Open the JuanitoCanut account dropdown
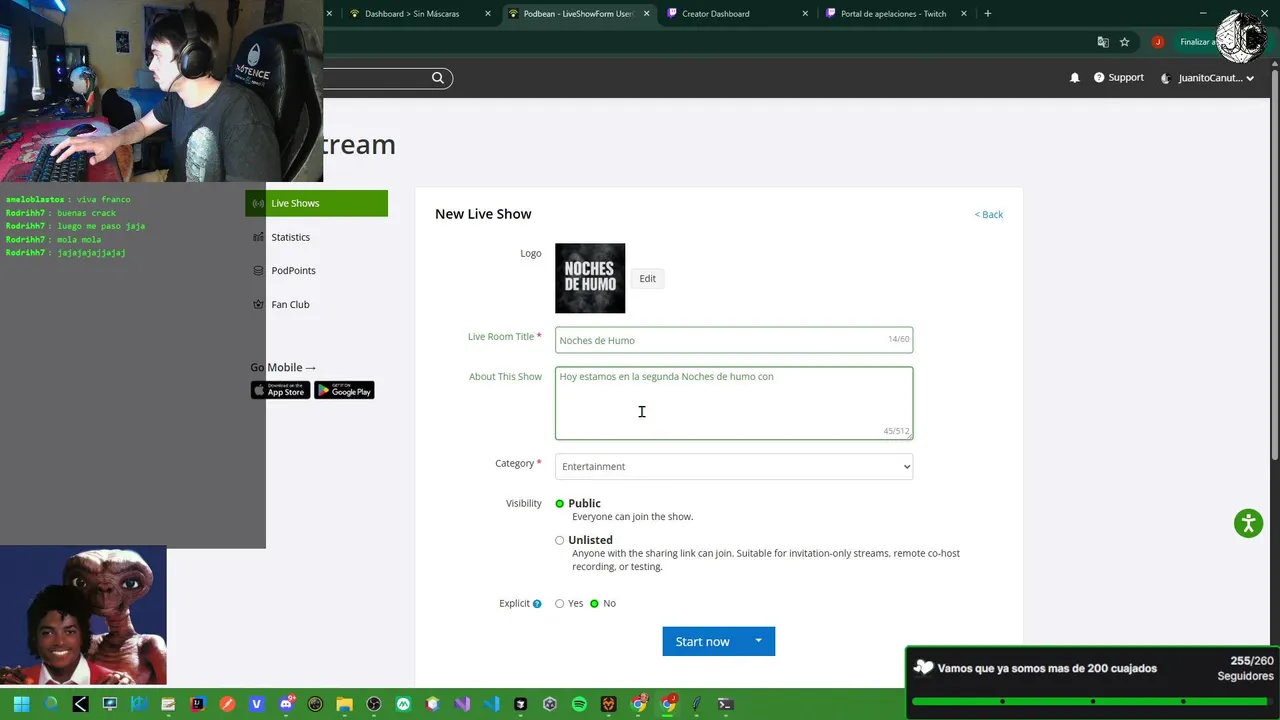The image size is (1280, 720). (x=1207, y=78)
